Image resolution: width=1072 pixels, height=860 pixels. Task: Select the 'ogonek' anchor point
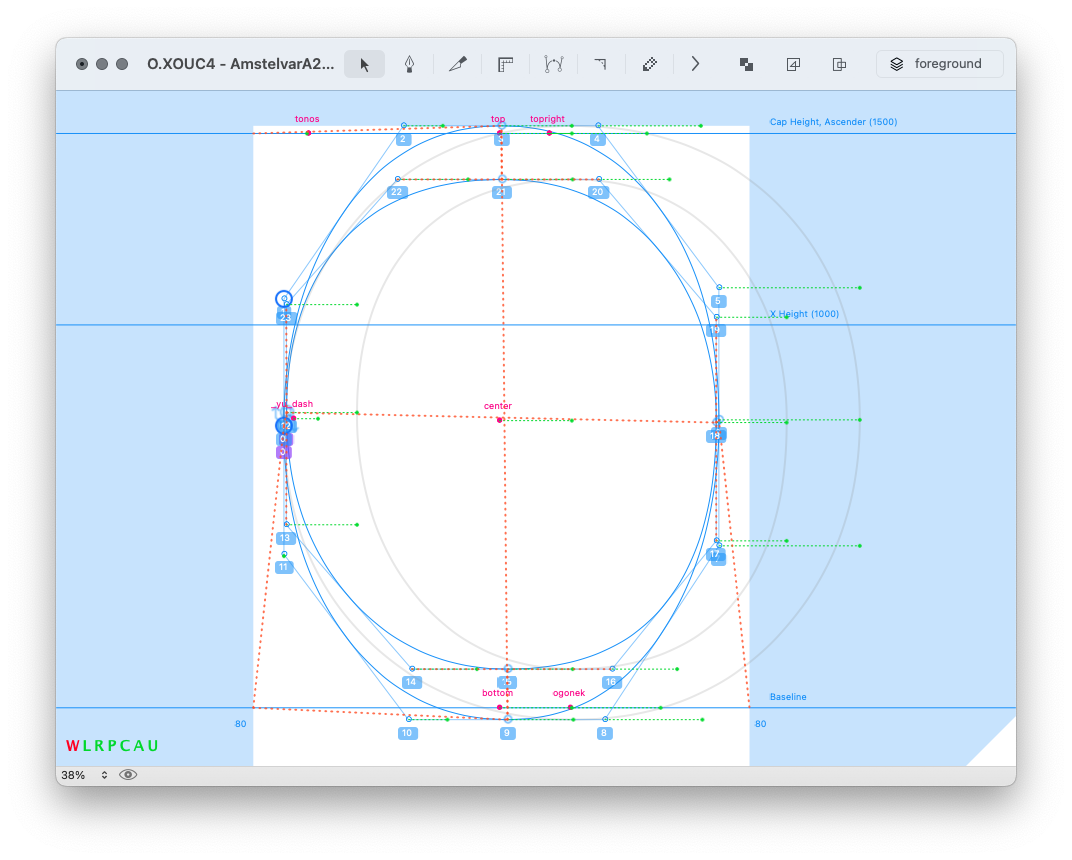[x=570, y=707]
